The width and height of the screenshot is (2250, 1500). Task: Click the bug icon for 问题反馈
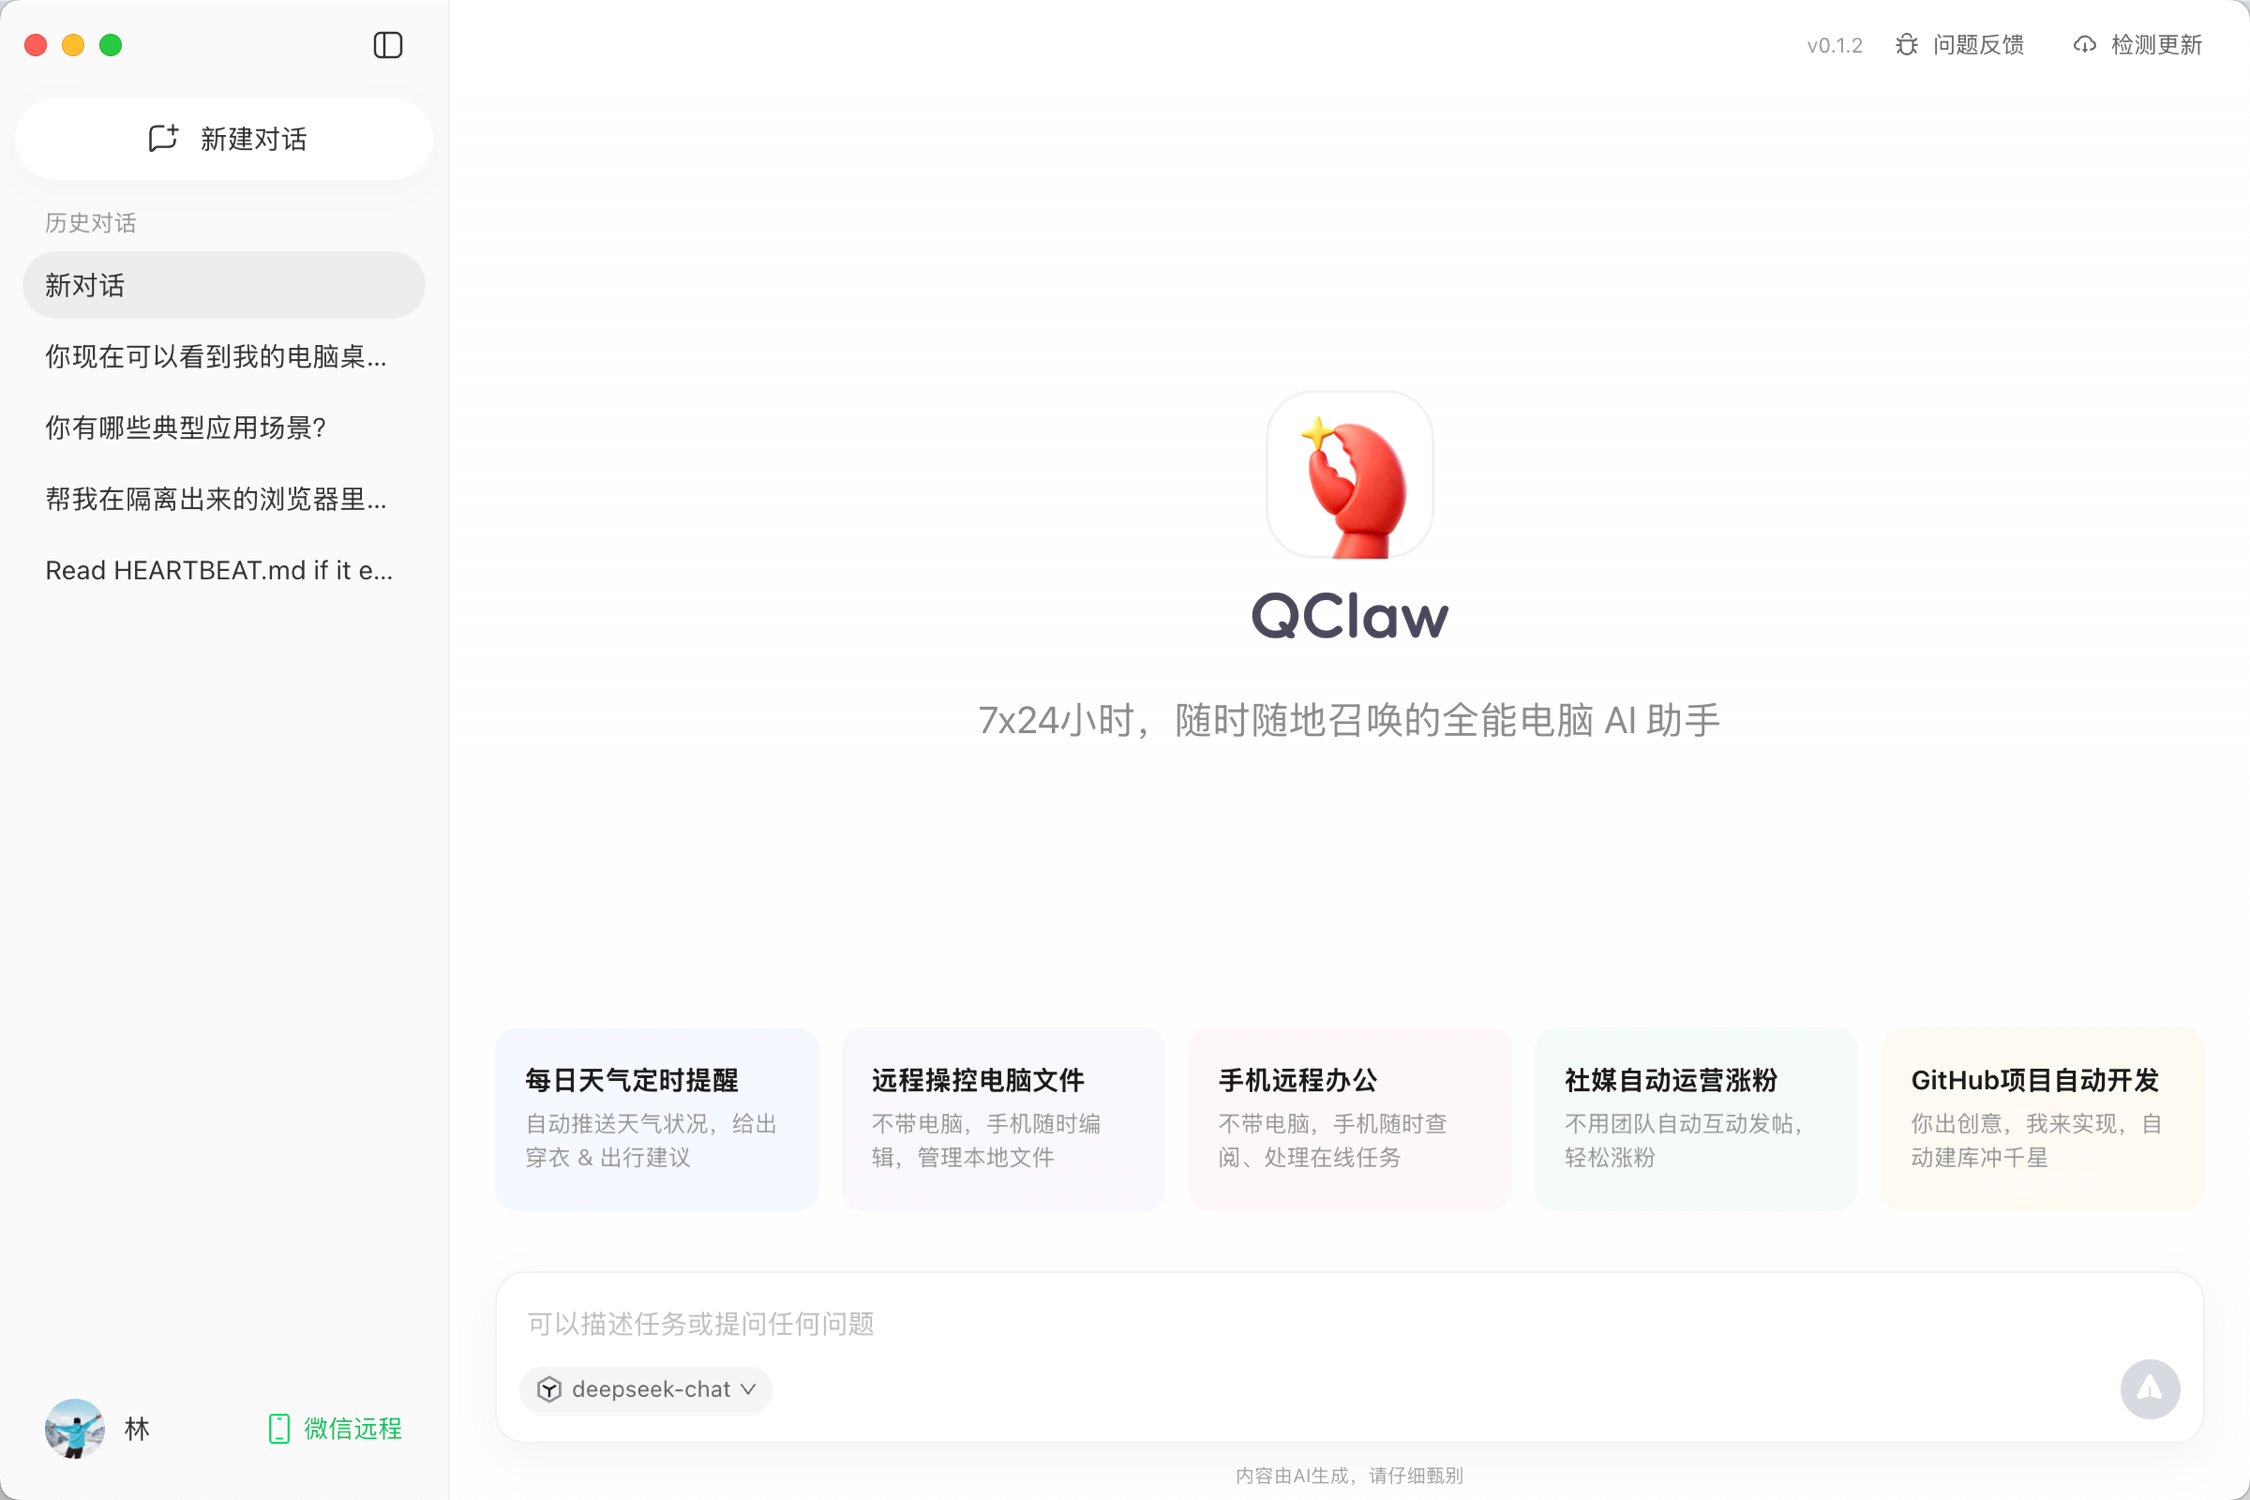(1906, 45)
